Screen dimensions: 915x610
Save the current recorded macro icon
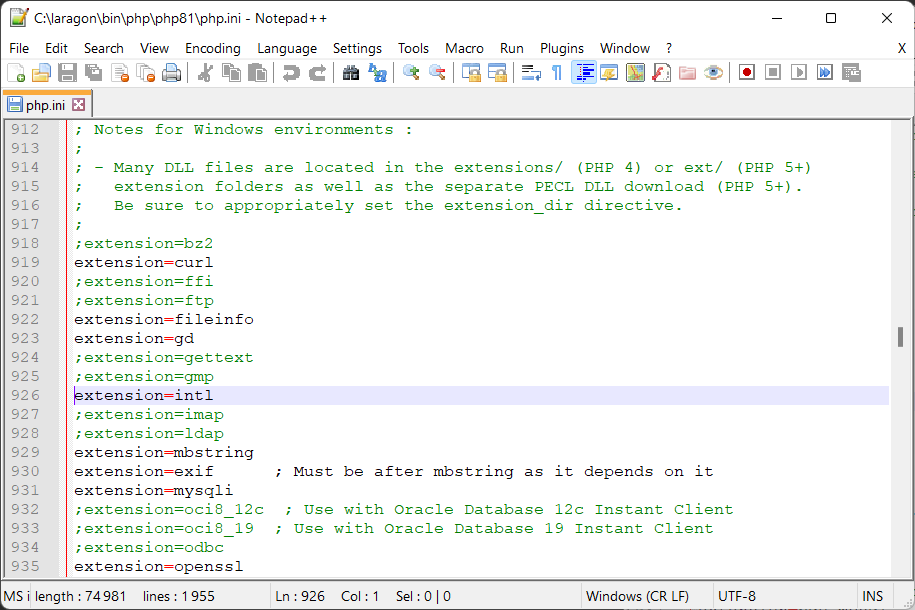click(x=851, y=73)
